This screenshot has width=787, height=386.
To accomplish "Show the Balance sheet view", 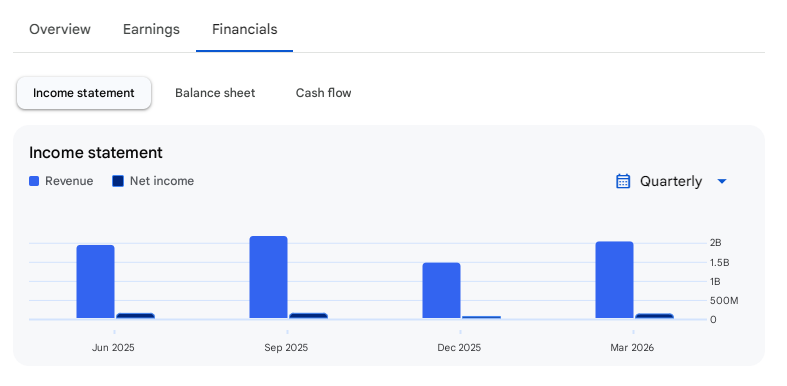I will 215,93.
